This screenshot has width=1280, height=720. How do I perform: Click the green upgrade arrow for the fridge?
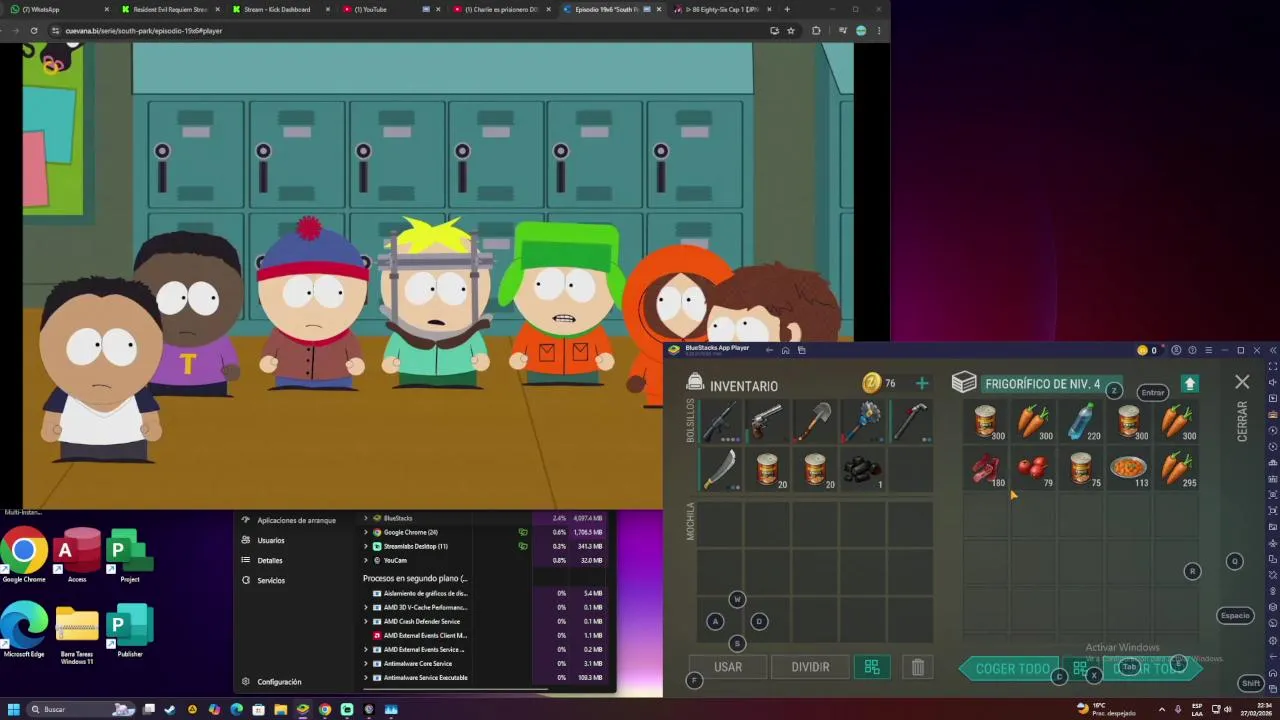coord(1189,384)
